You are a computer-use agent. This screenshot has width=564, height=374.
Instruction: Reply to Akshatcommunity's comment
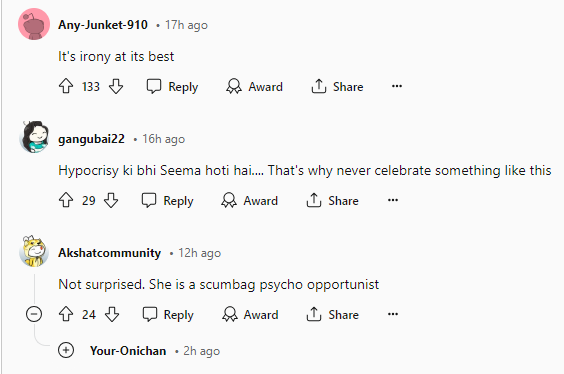(168, 315)
